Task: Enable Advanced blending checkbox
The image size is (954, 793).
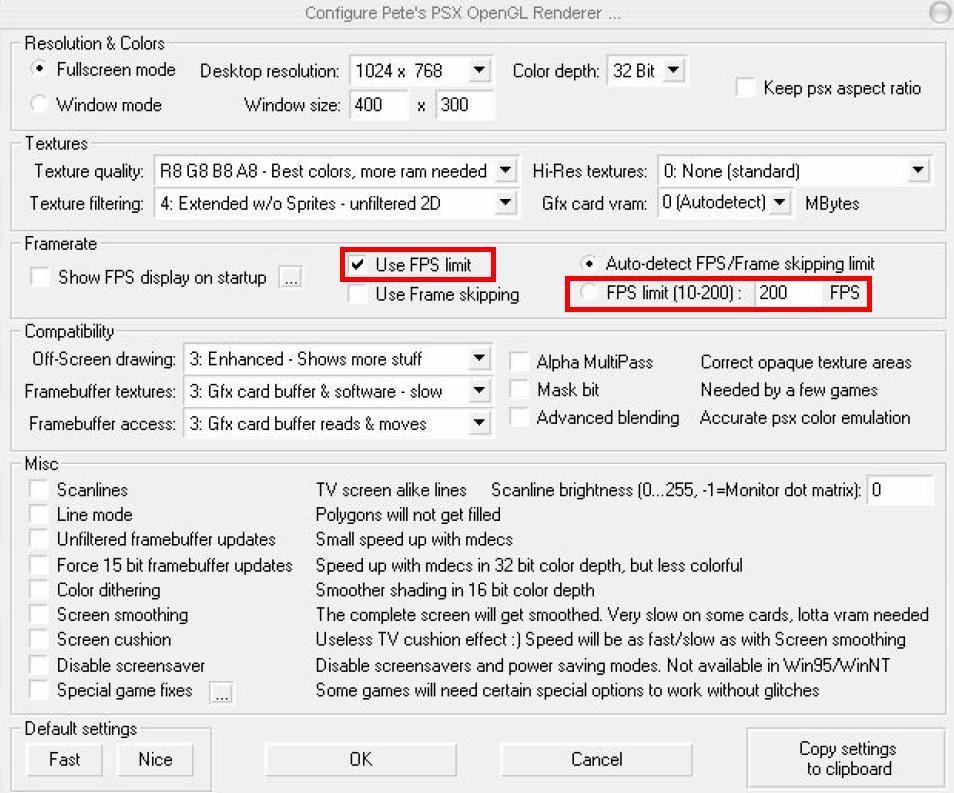Action: tap(519, 417)
